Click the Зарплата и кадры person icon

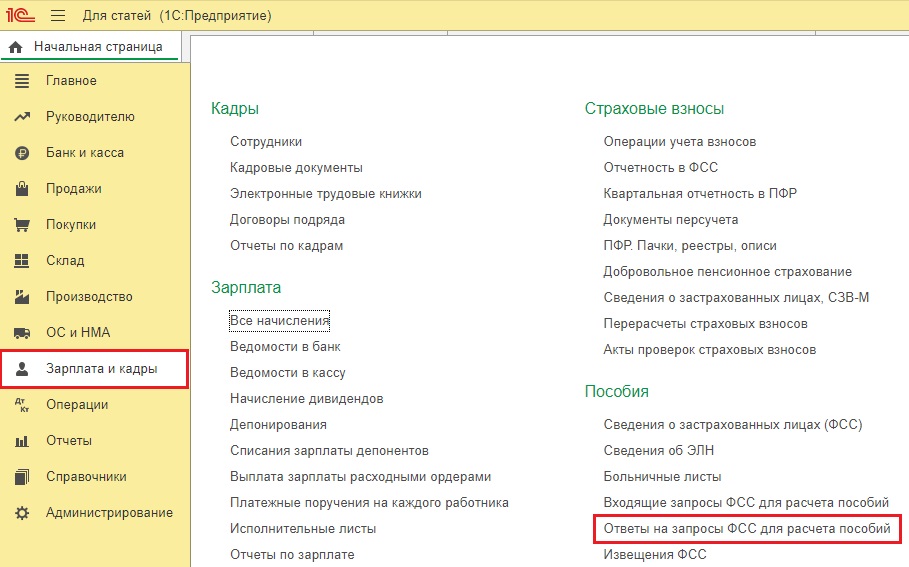(x=22, y=369)
